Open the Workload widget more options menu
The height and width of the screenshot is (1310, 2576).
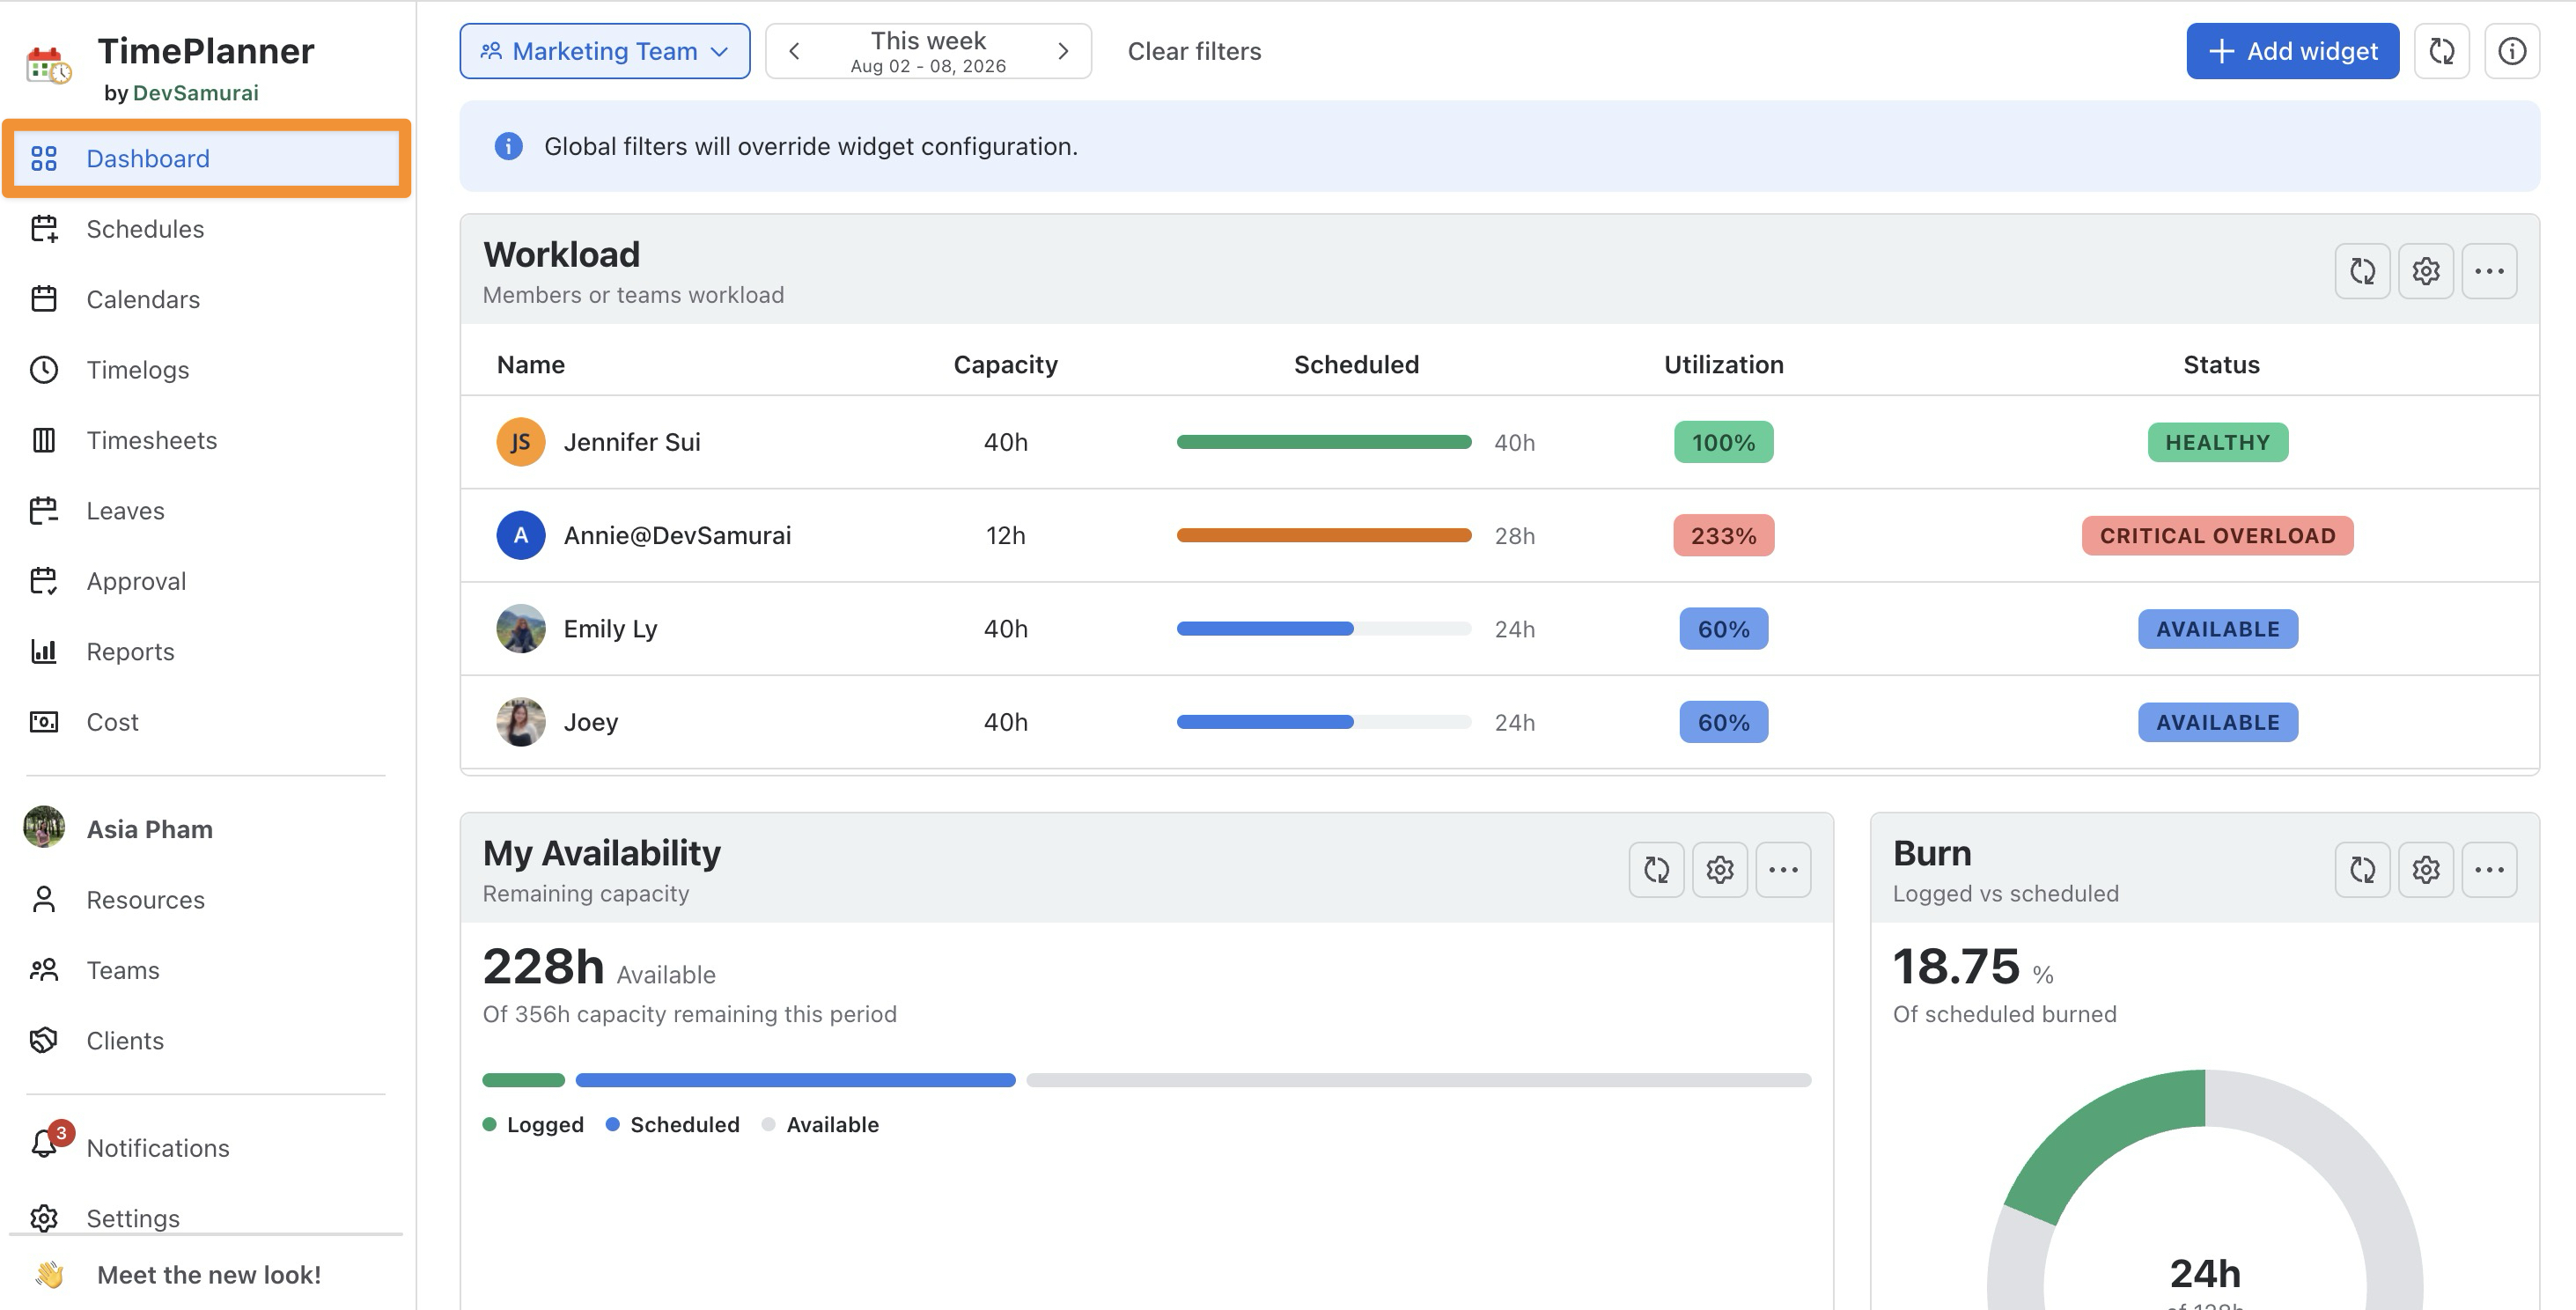pos(2489,271)
